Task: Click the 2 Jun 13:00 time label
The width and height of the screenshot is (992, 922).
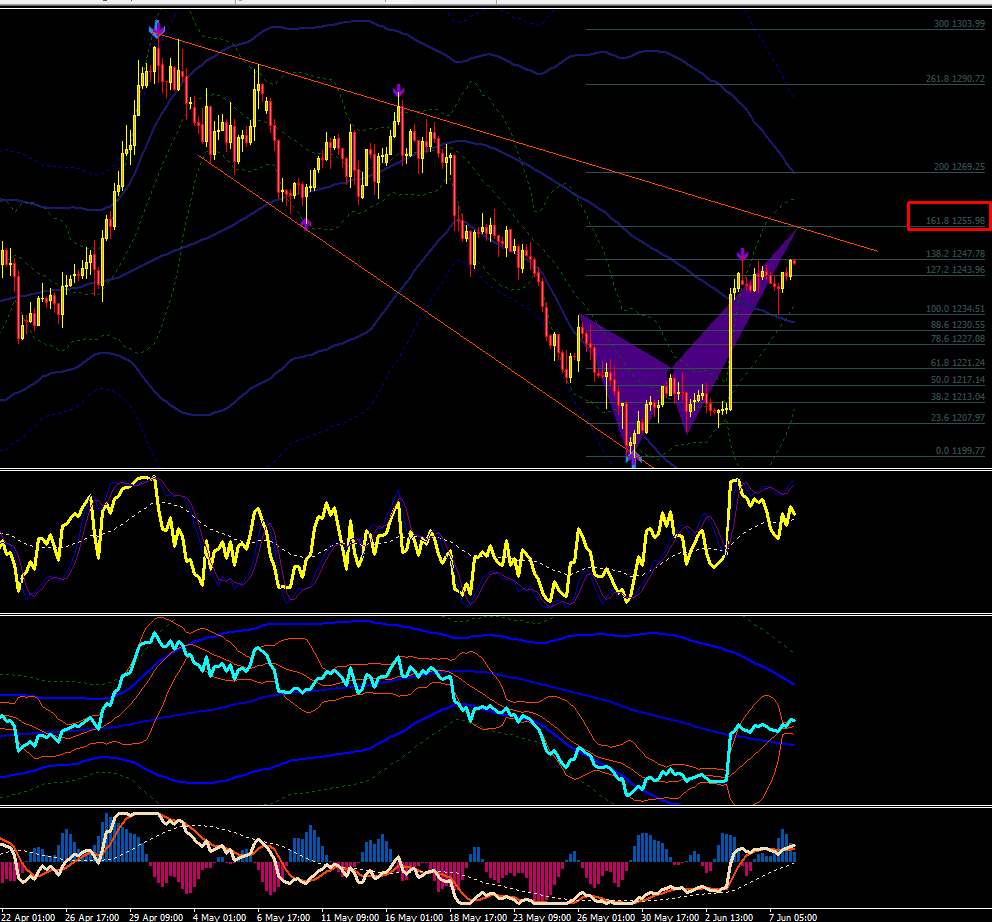Action: click(729, 917)
